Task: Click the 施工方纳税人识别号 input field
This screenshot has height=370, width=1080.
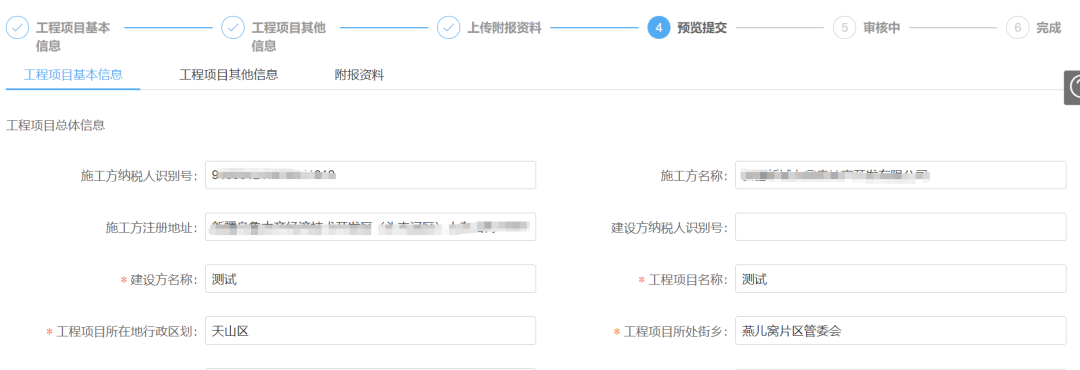Action: (371, 175)
